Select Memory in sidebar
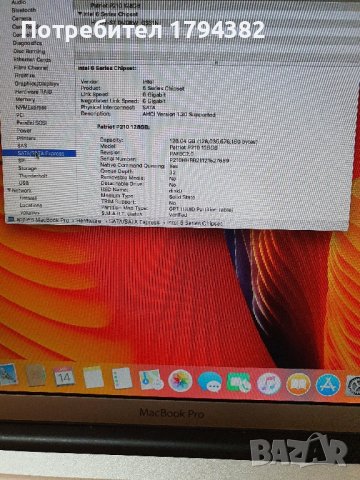The image size is (360, 480). (x=25, y=99)
